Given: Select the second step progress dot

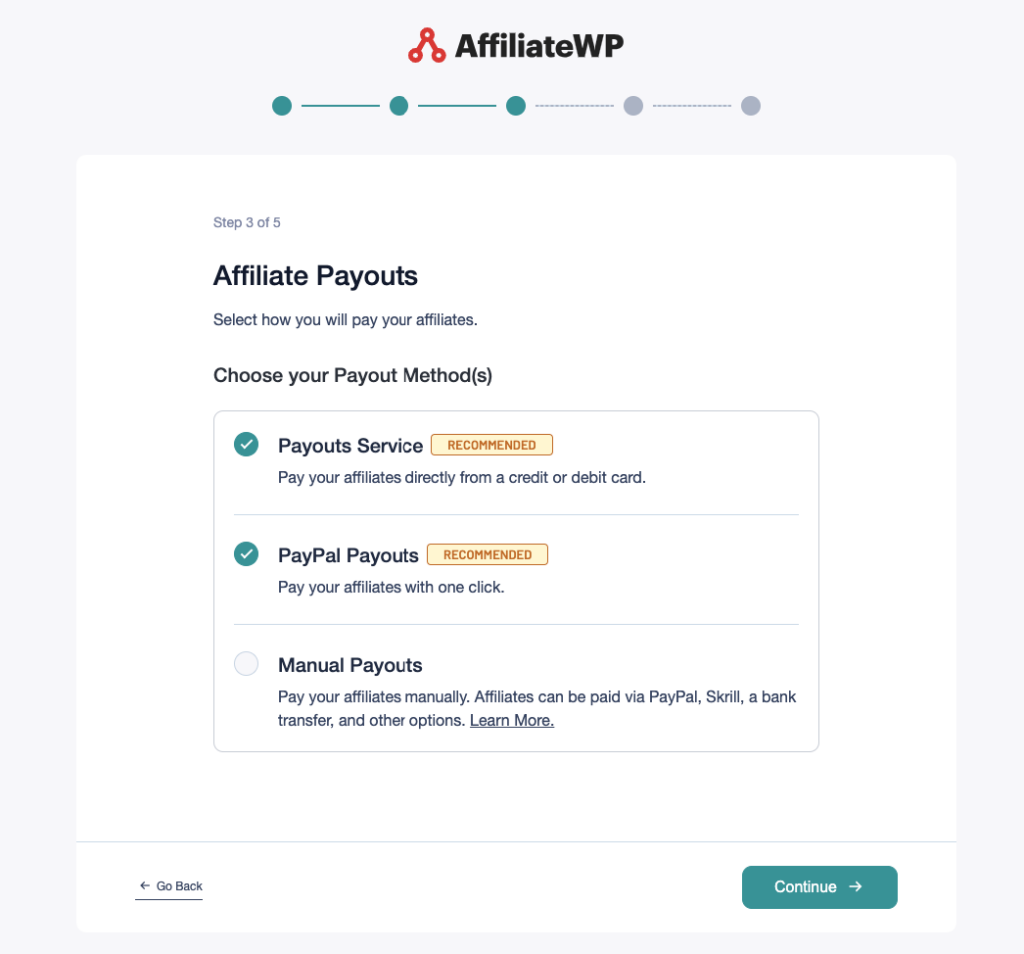Looking at the screenshot, I should click(399, 106).
